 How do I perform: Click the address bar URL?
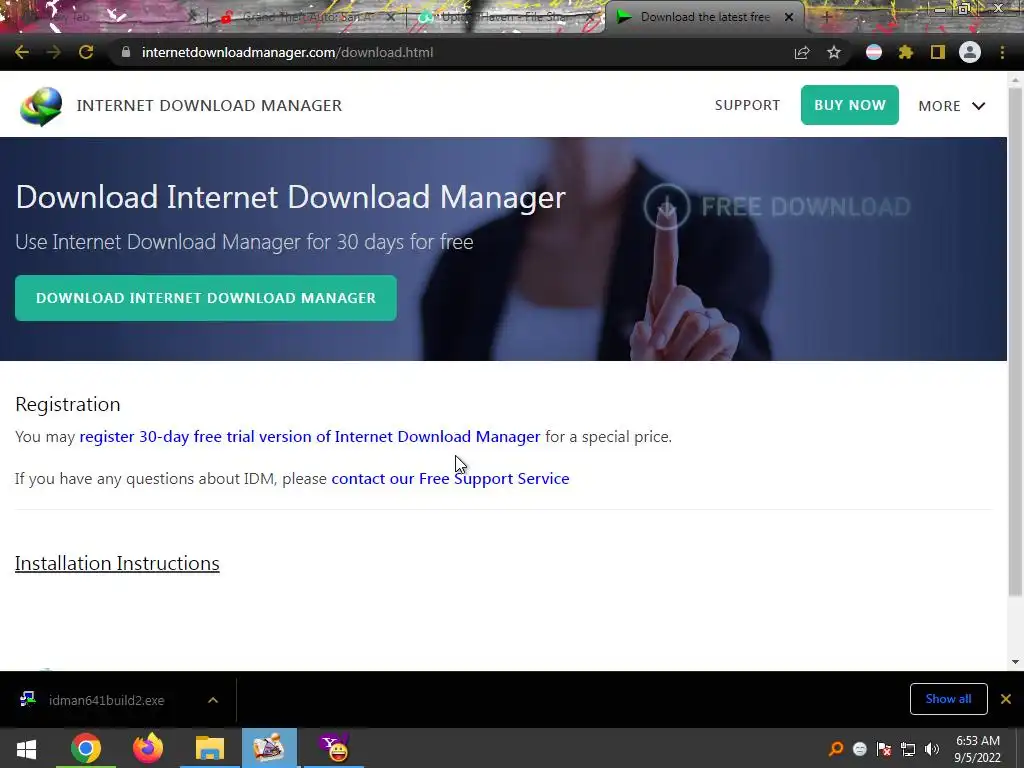(287, 52)
